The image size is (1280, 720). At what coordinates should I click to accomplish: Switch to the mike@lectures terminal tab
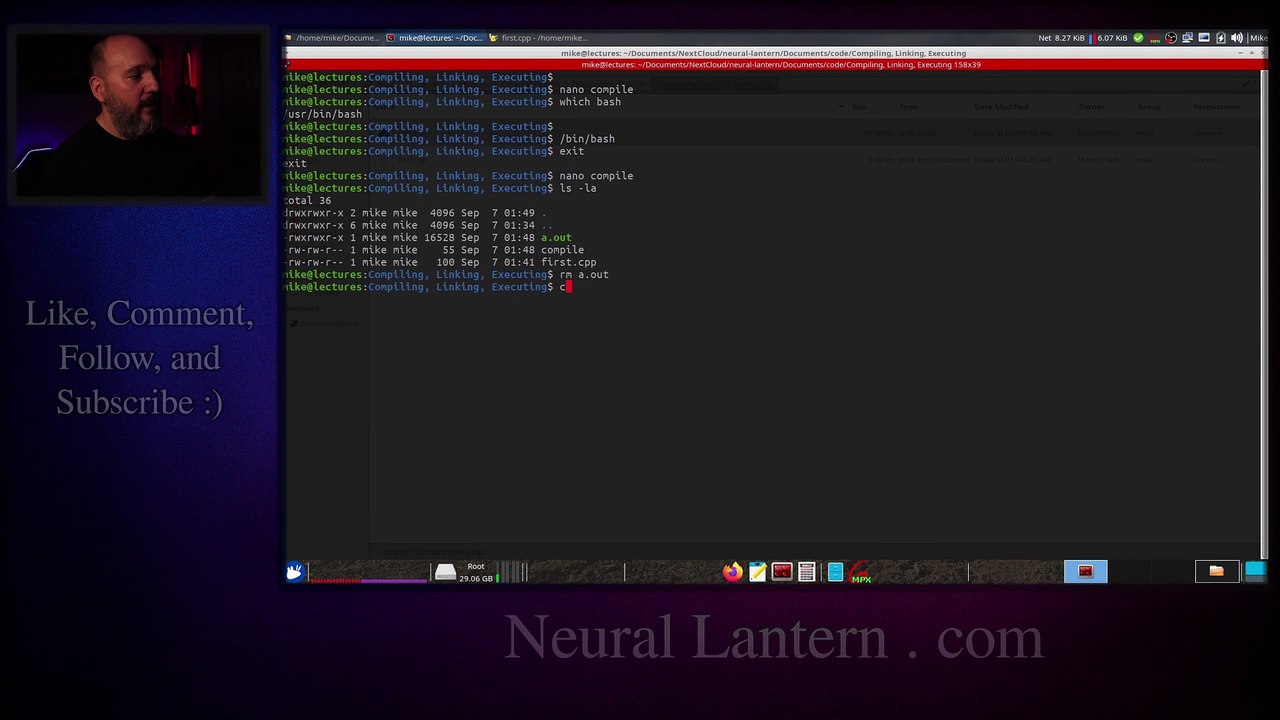[434, 38]
